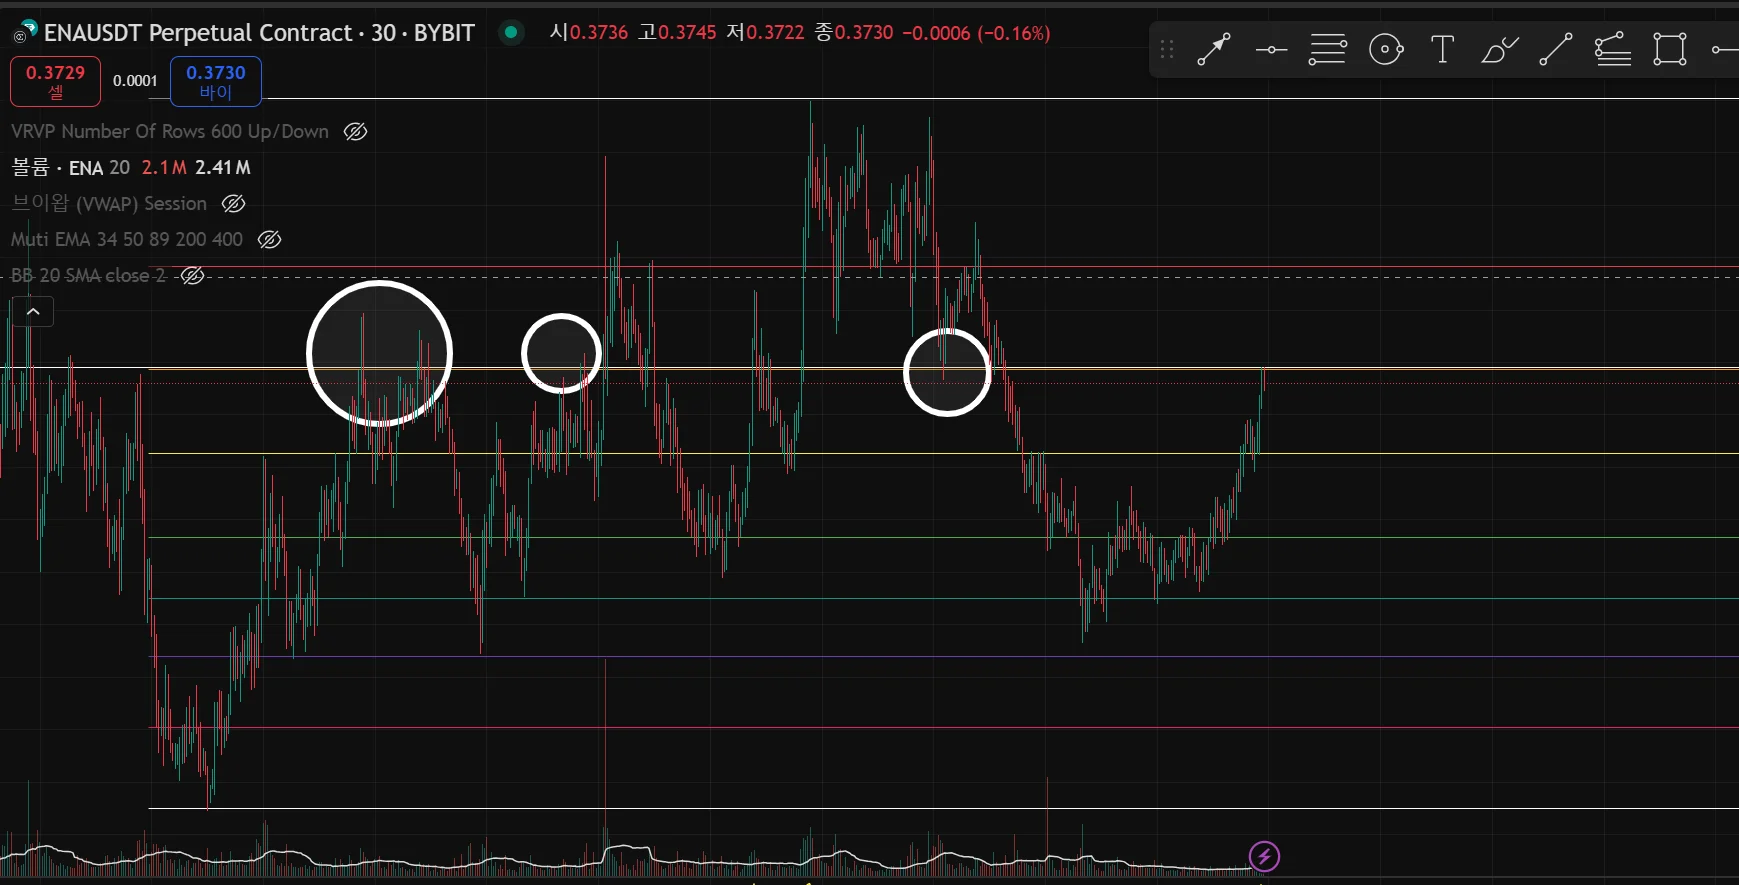
Task: Select the purple horizontal line on chart
Action: 944,656
